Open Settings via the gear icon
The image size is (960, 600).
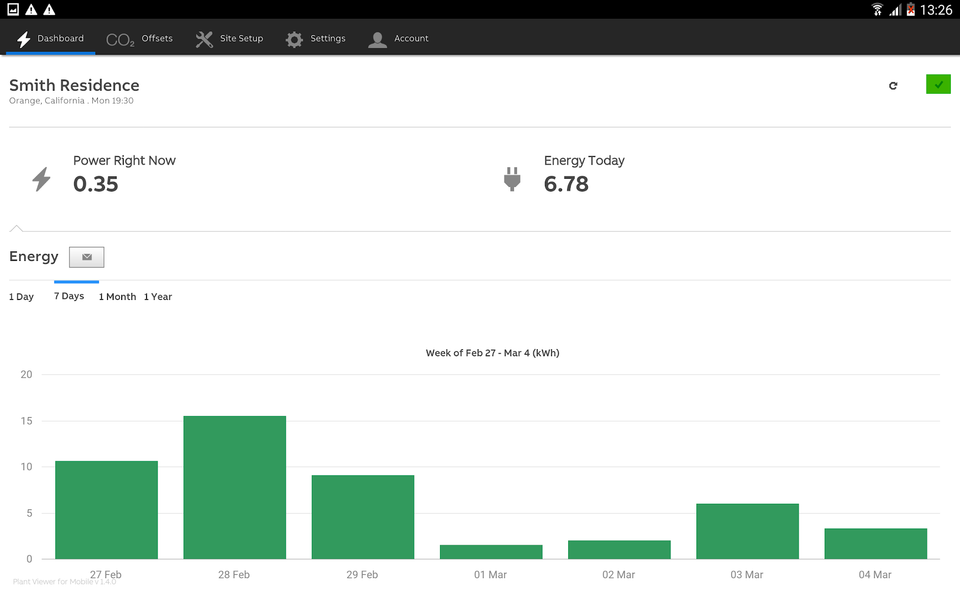294,38
